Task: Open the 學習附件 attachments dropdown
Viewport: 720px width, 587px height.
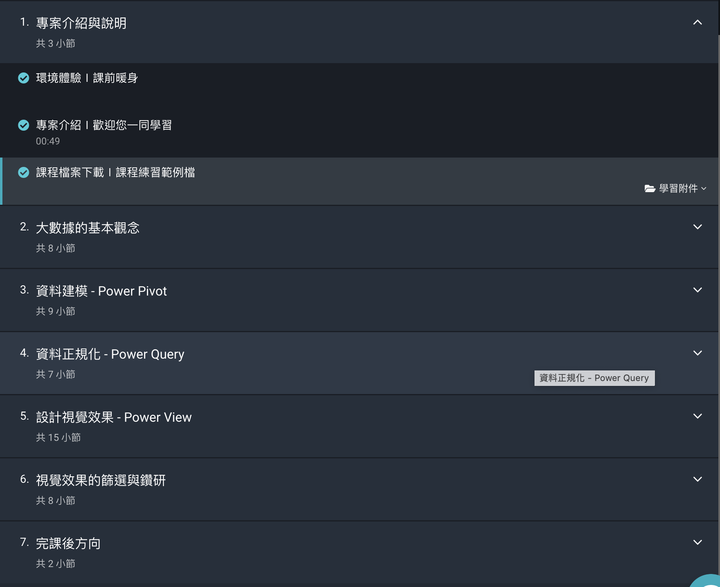Action: tap(675, 188)
